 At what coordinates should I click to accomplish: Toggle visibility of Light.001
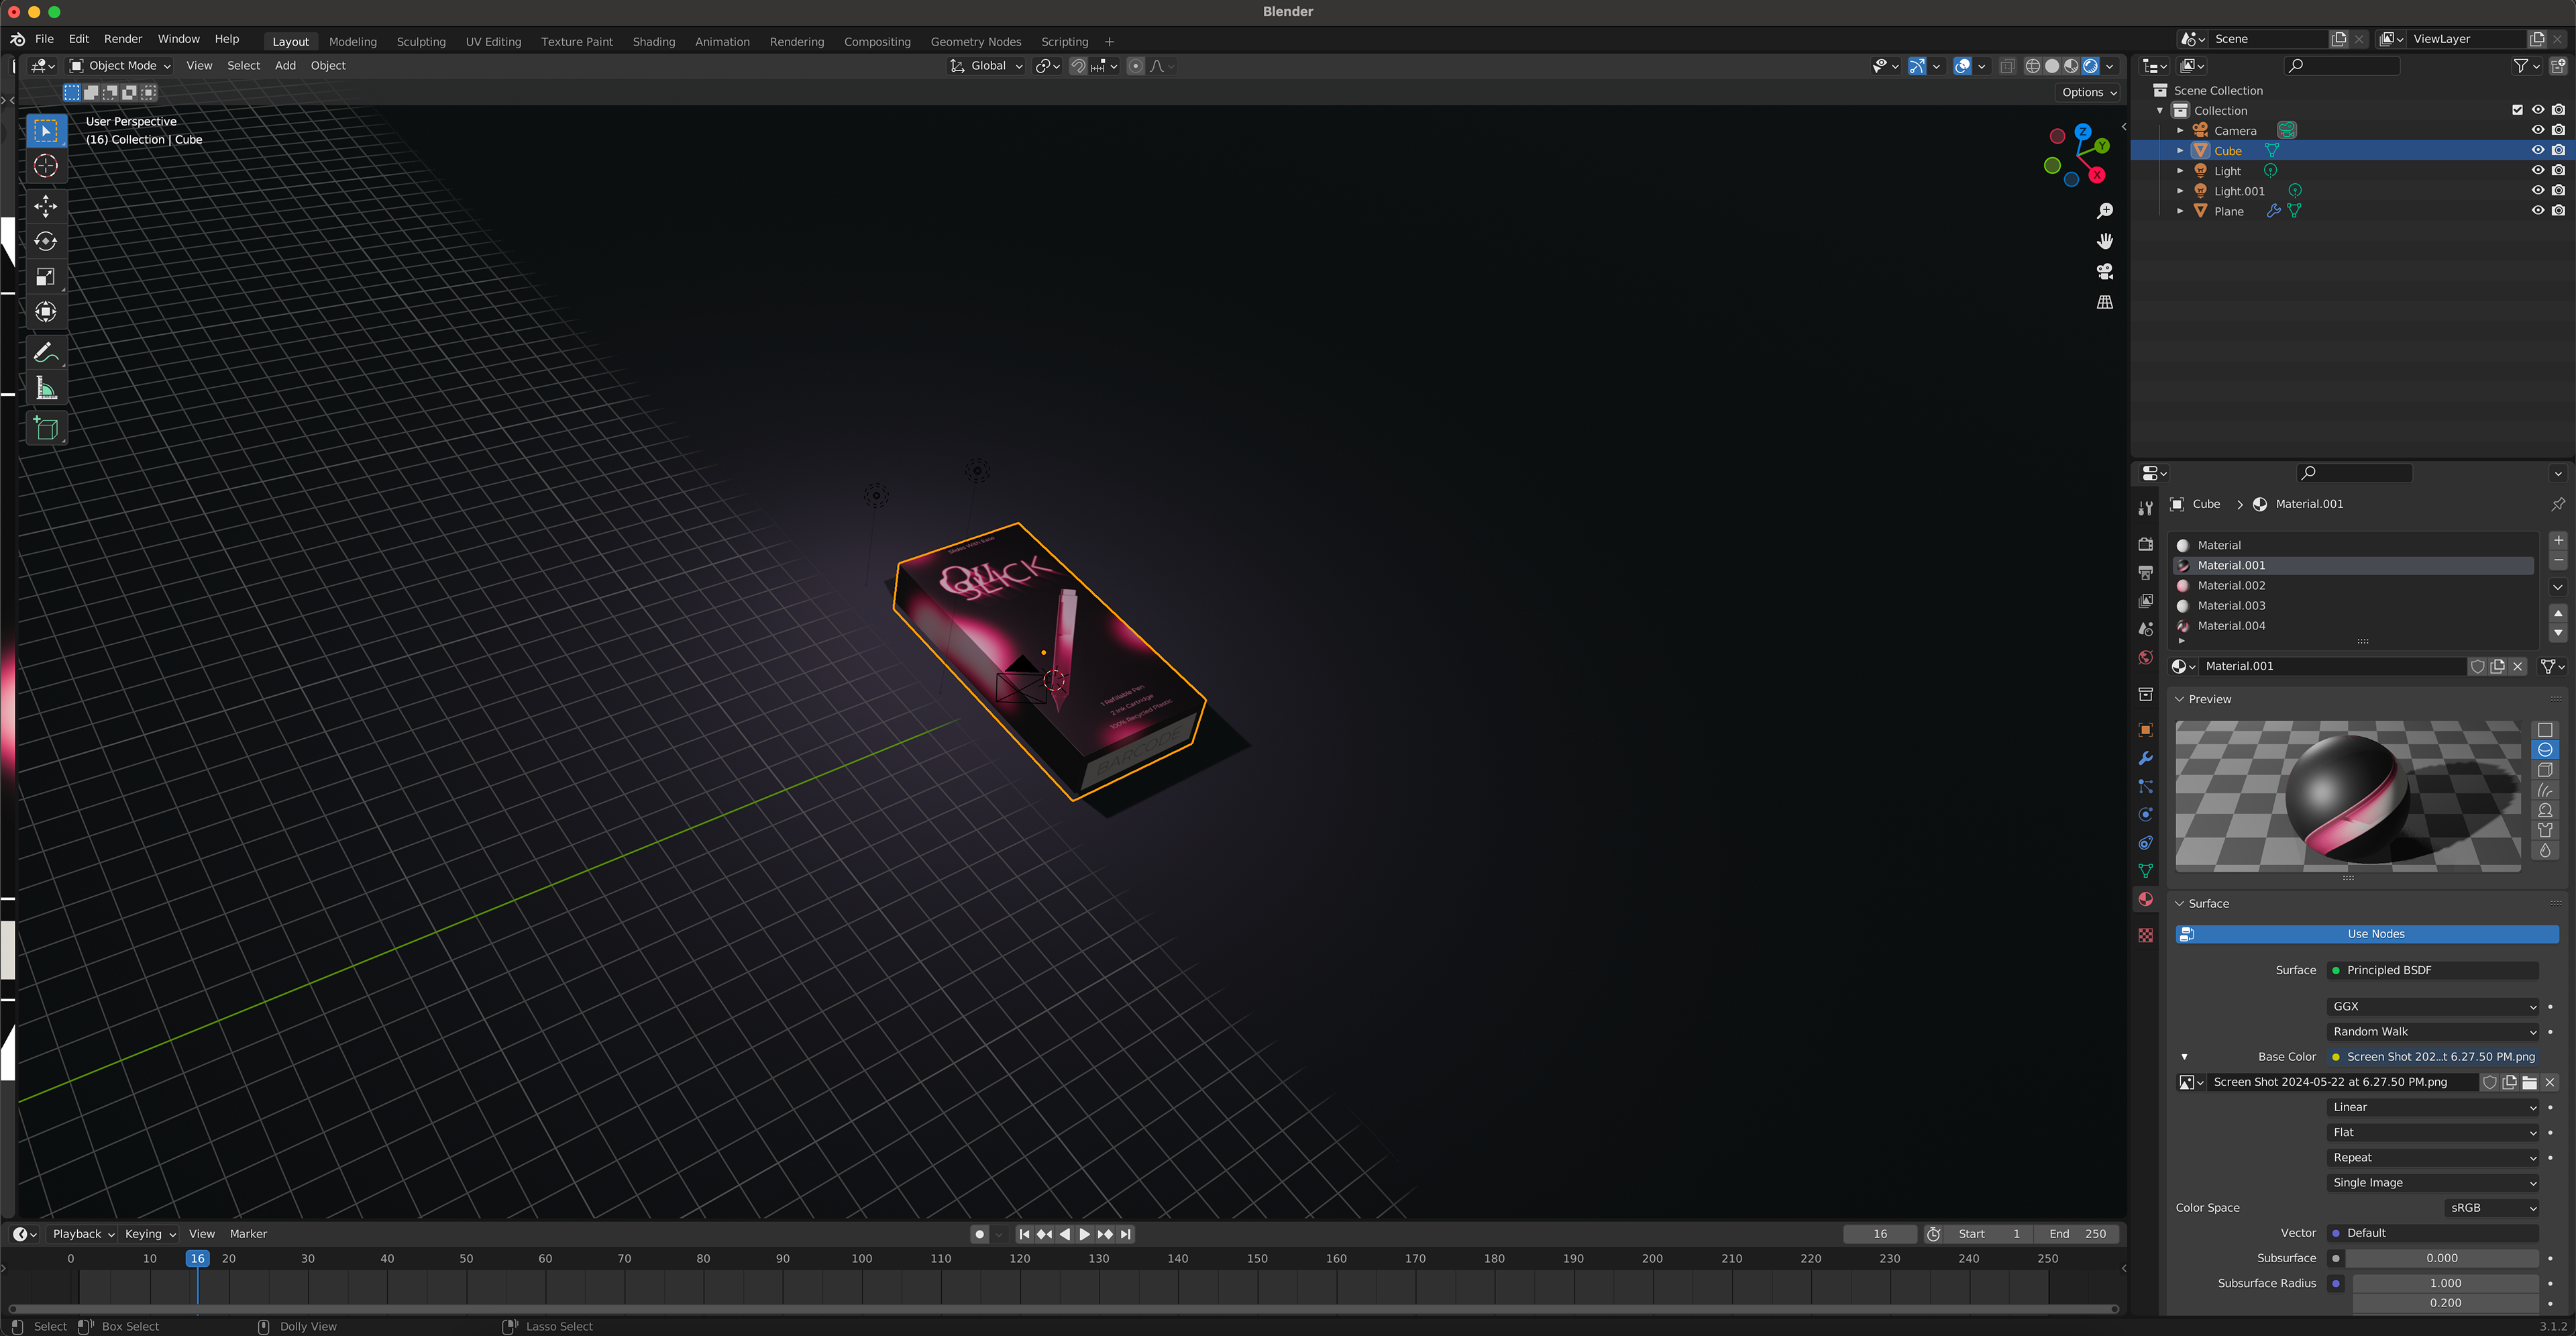tap(2537, 191)
